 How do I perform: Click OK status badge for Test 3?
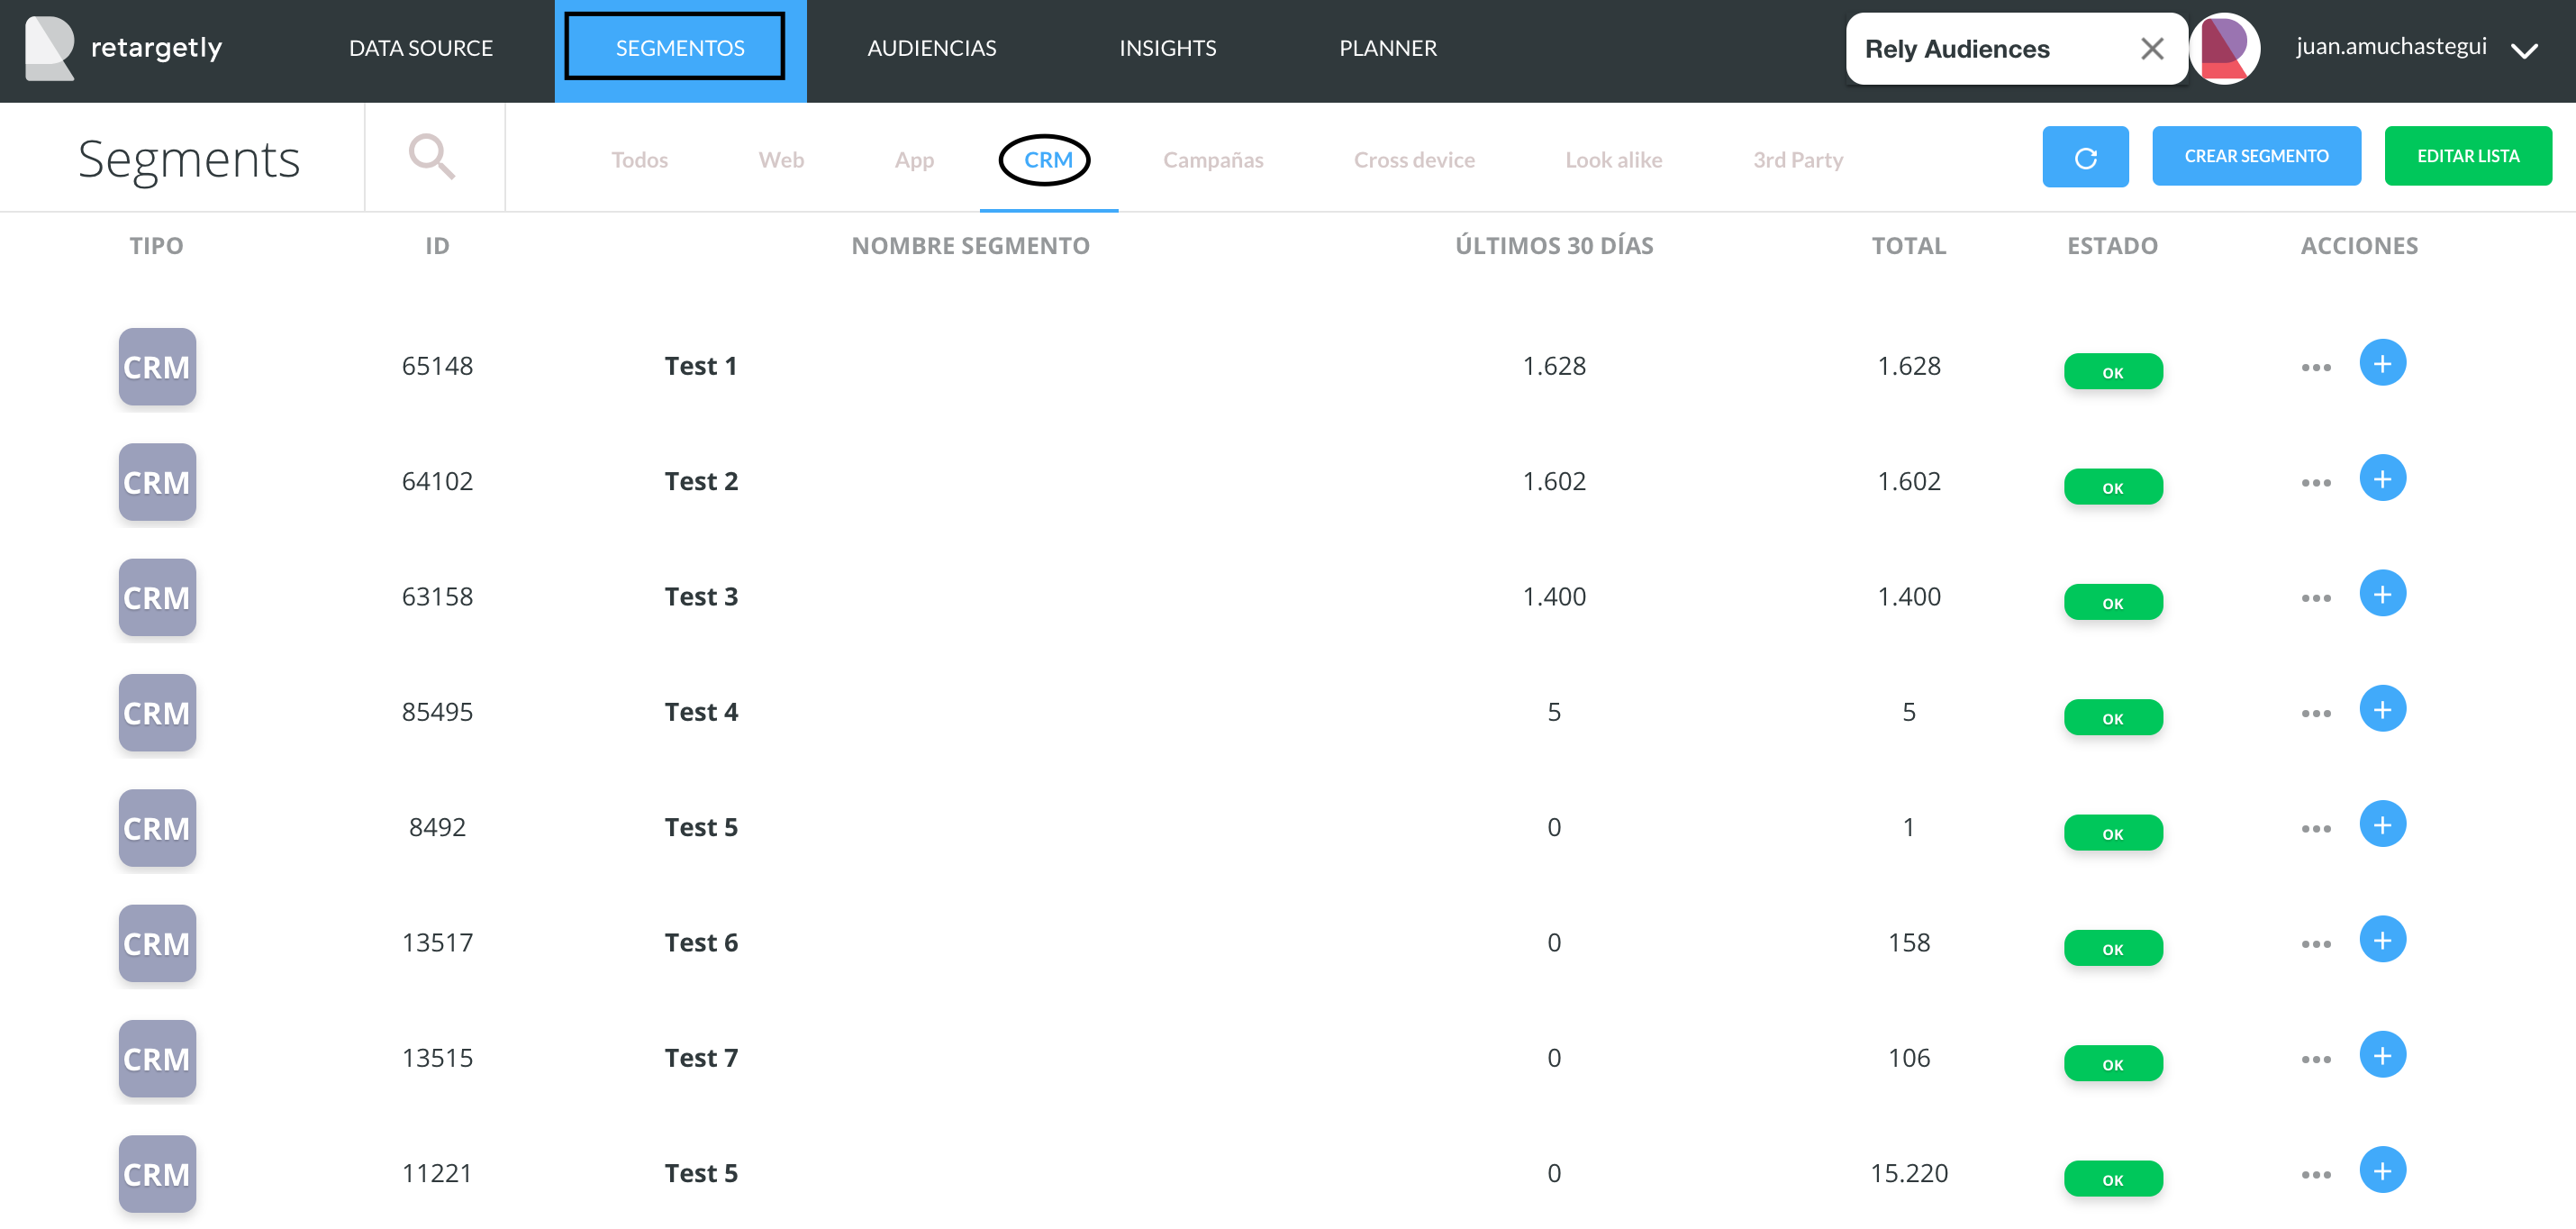pyautogui.click(x=2112, y=603)
